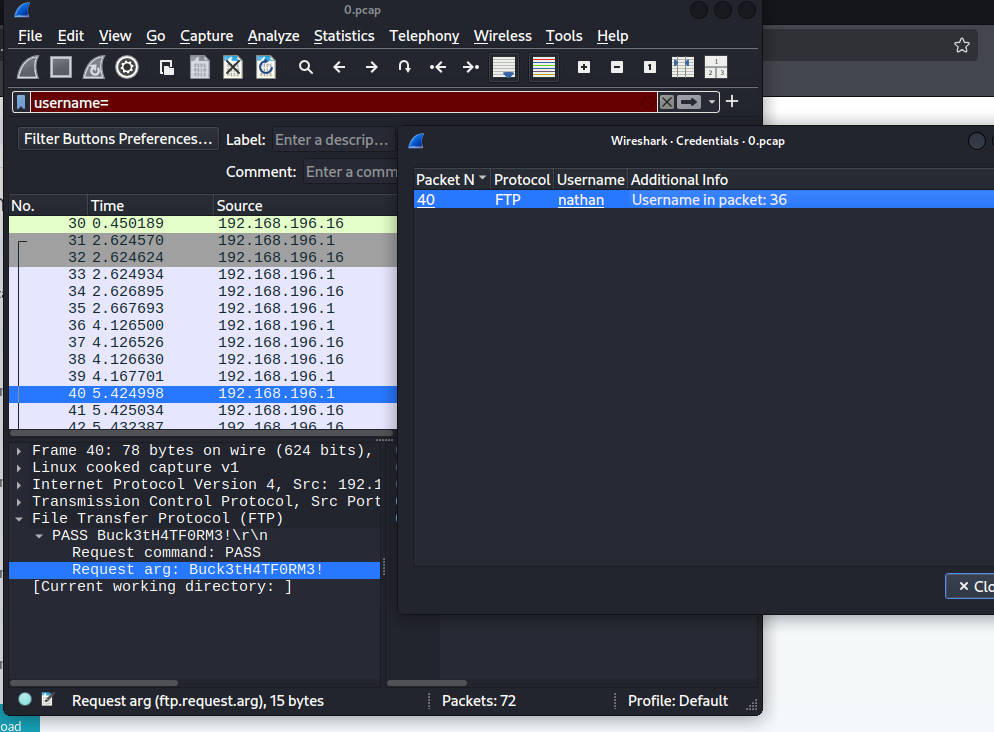The height and width of the screenshot is (732, 994).
Task: Collapse the PASS Buck3tH4TF0RM3! node
Action: tap(39, 536)
